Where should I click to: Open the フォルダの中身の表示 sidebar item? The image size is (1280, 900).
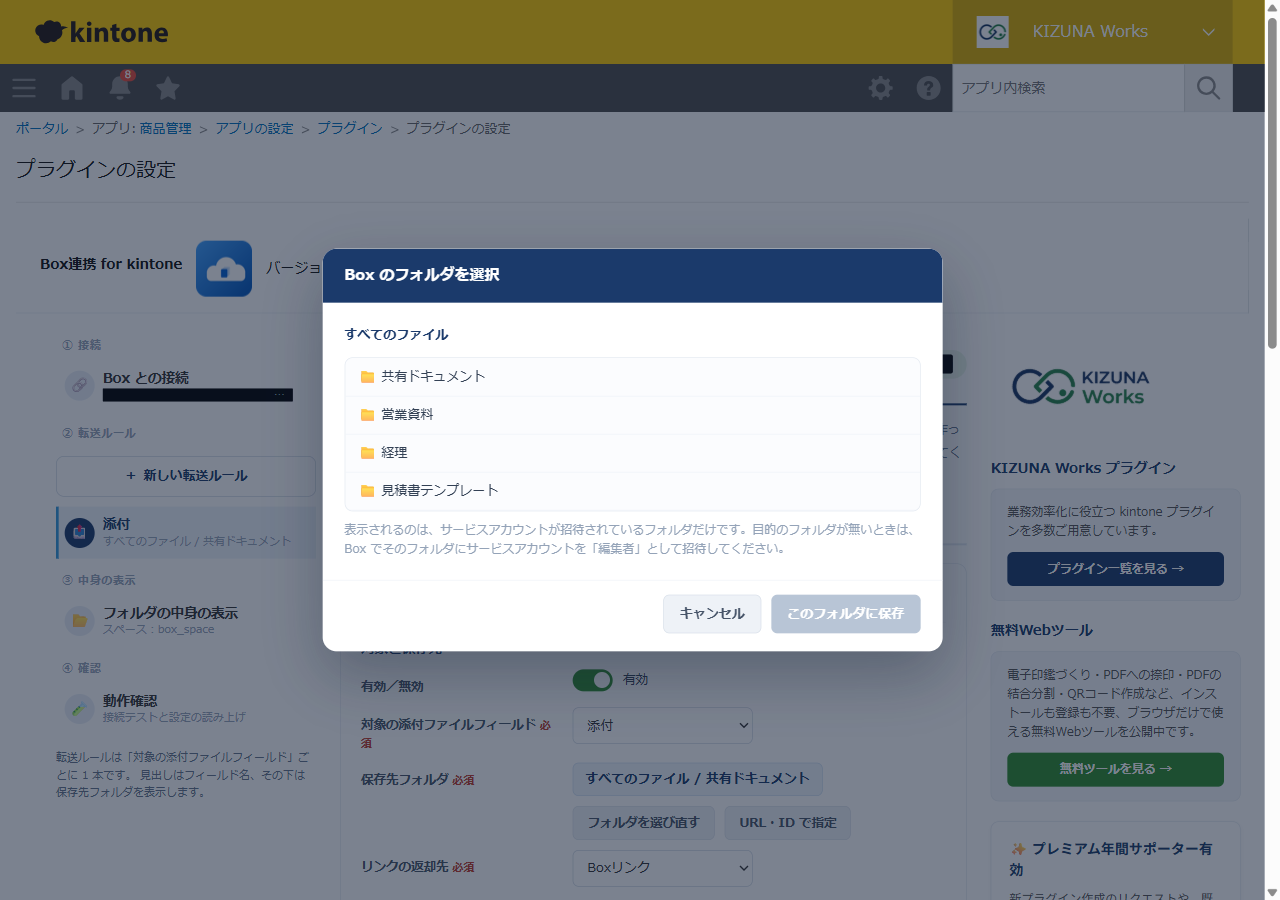[x=186, y=621]
